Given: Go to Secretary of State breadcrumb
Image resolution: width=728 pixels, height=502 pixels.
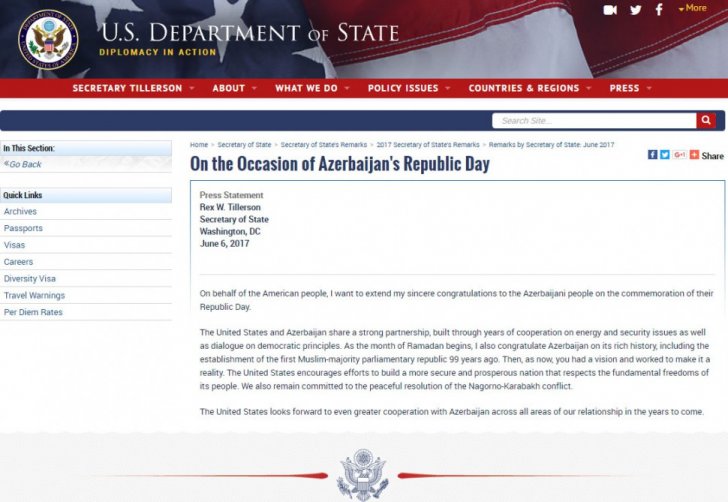Looking at the screenshot, I should pyautogui.click(x=244, y=145).
